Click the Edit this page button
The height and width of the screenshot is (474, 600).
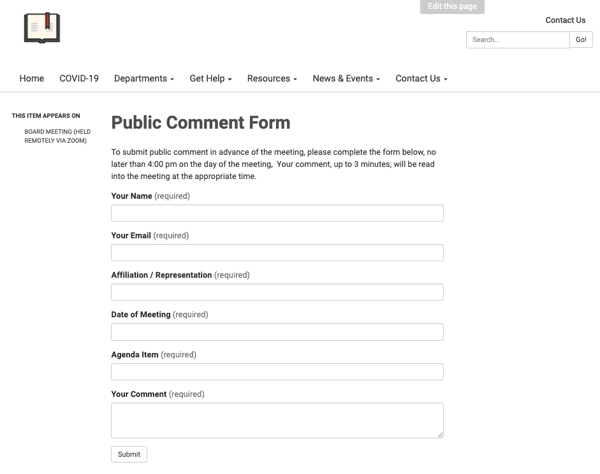(452, 7)
